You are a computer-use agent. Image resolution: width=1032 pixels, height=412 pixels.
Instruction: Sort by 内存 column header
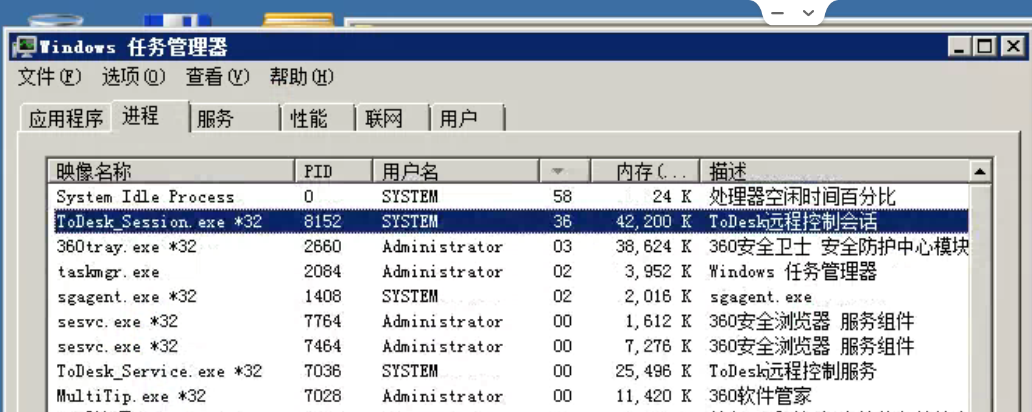645,172
